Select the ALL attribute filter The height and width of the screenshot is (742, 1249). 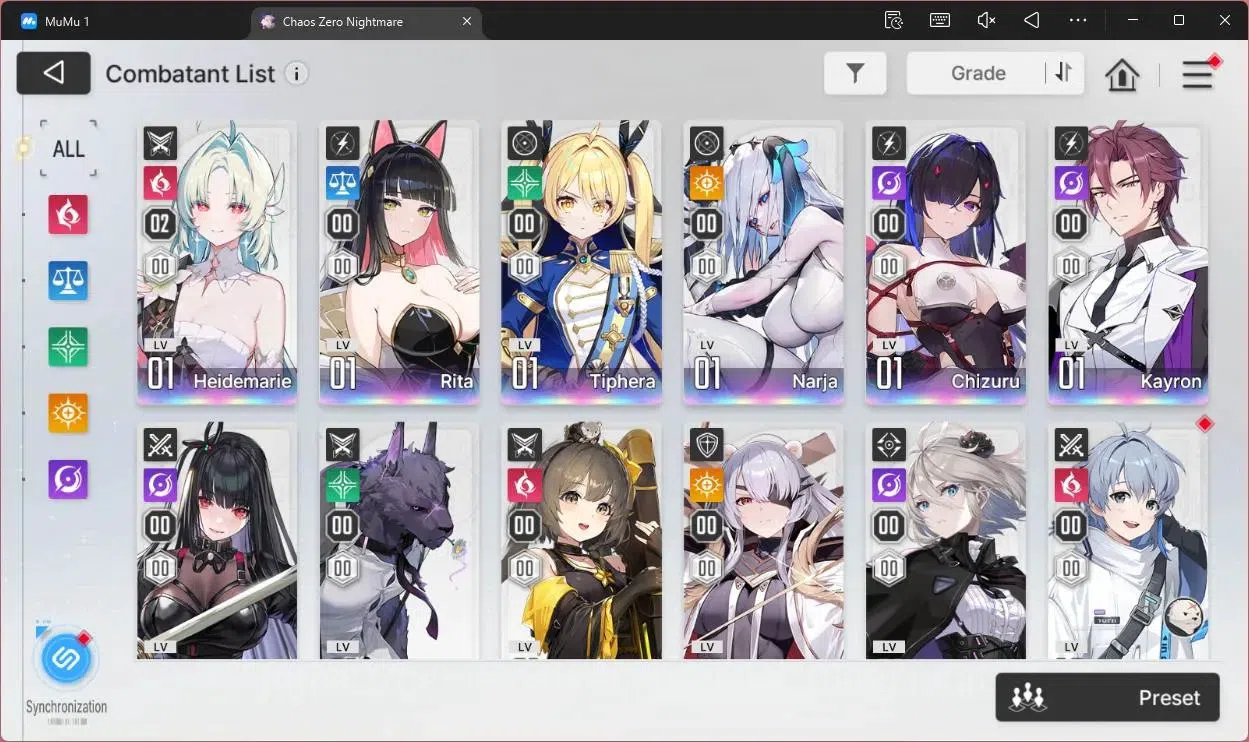69,149
